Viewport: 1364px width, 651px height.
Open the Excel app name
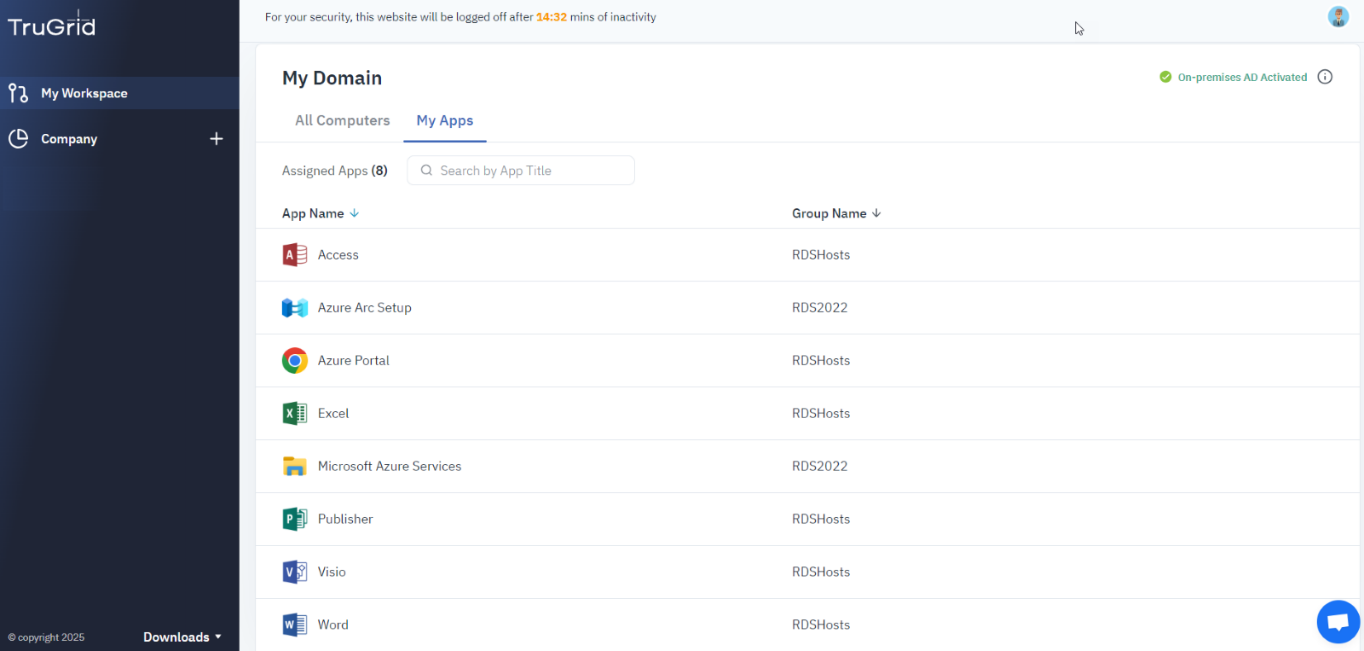[x=333, y=413]
